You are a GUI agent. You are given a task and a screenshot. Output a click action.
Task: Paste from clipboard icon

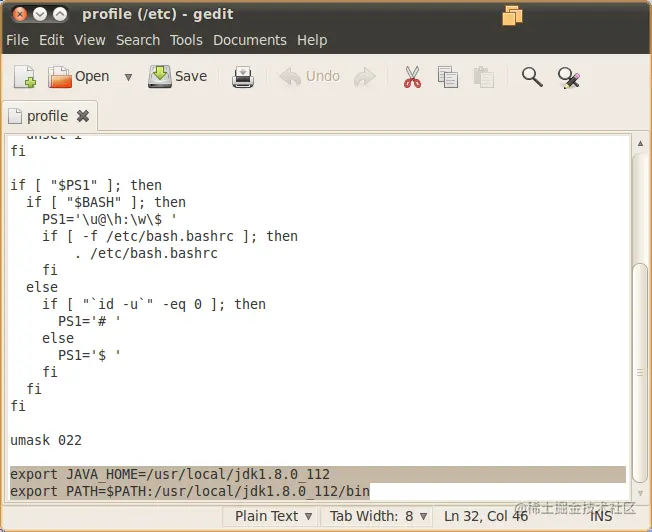click(484, 77)
